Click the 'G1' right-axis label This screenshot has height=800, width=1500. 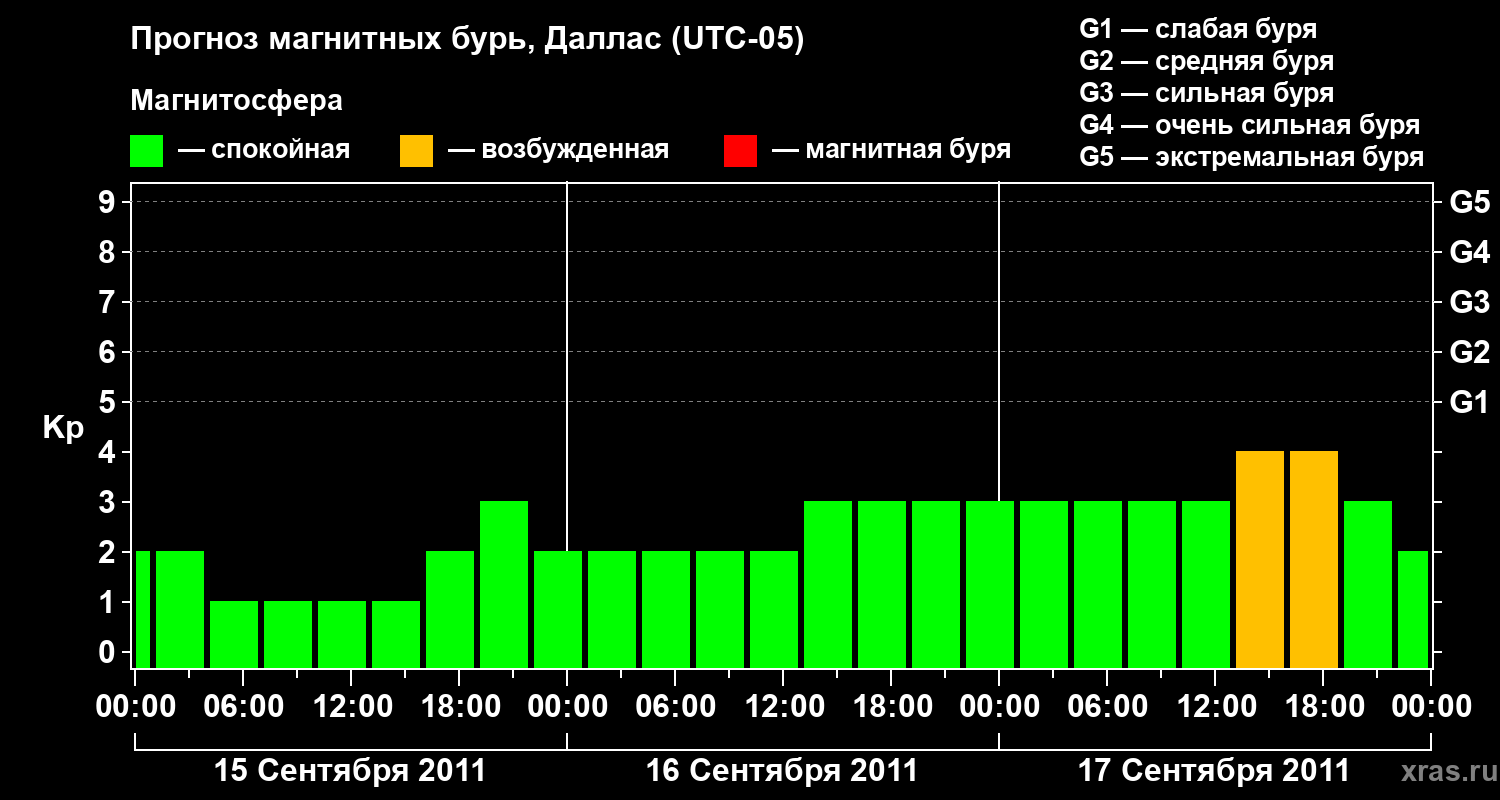tap(1469, 403)
